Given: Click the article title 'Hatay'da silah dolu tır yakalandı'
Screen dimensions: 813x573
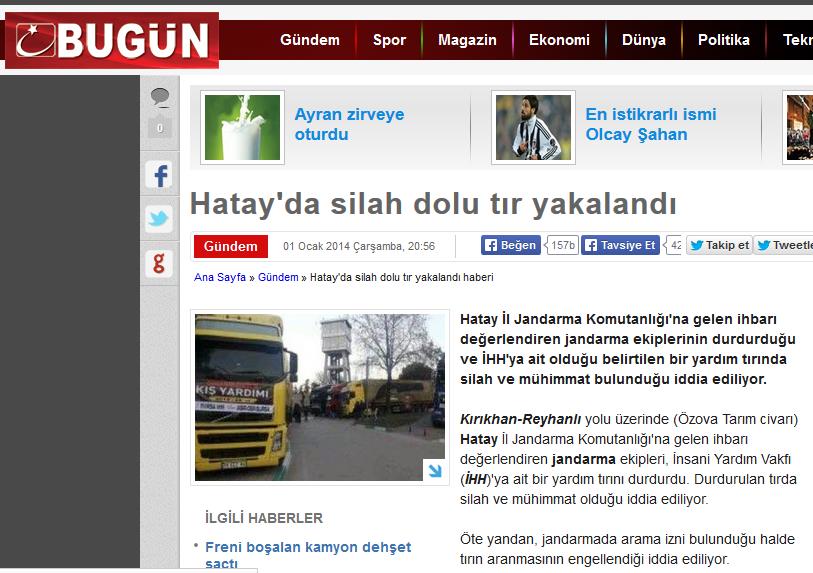Looking at the screenshot, I should [x=433, y=203].
